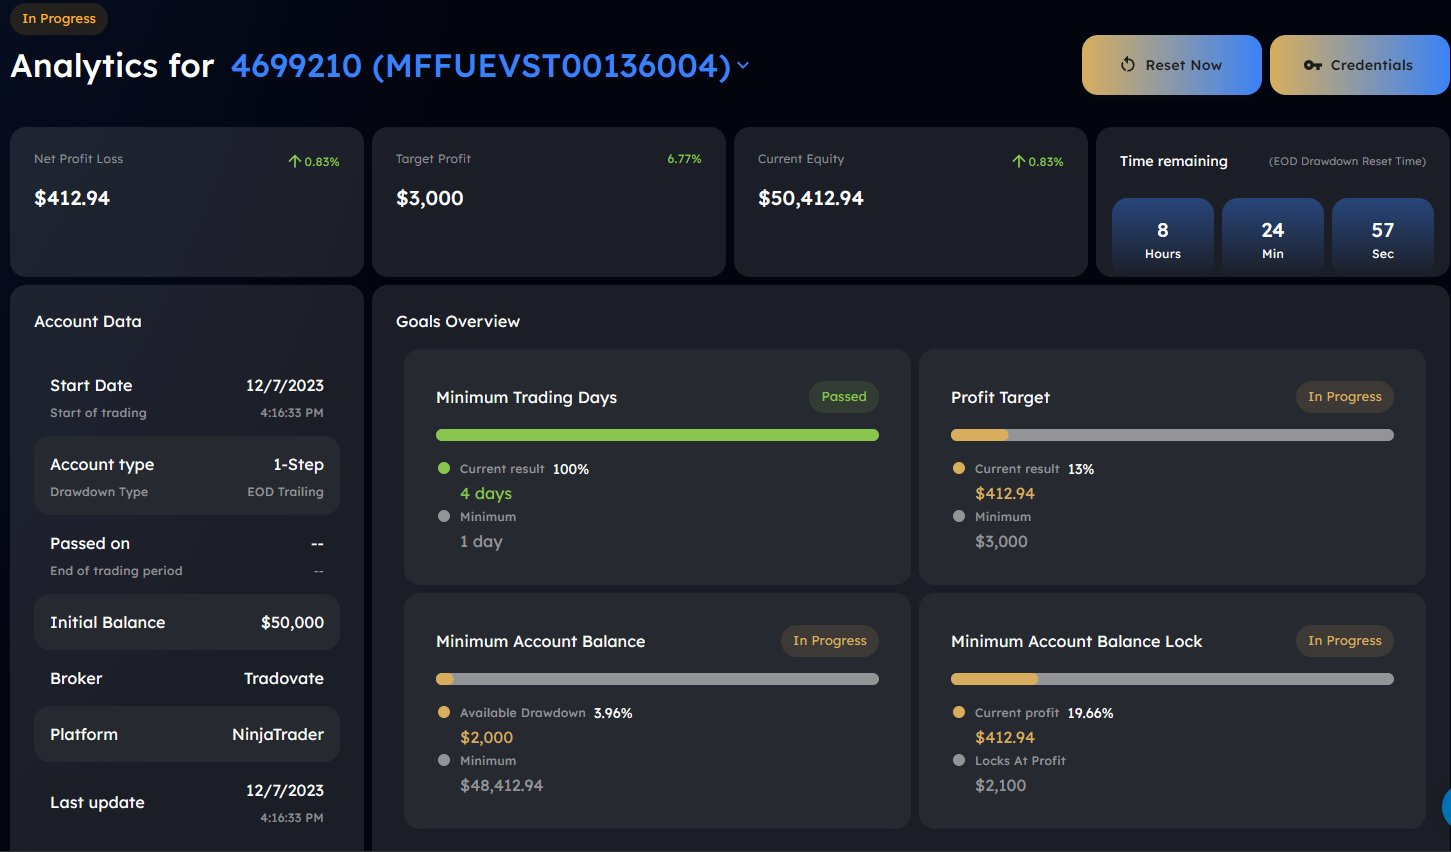Click the reset icon in Reset Now

click(x=1127, y=65)
